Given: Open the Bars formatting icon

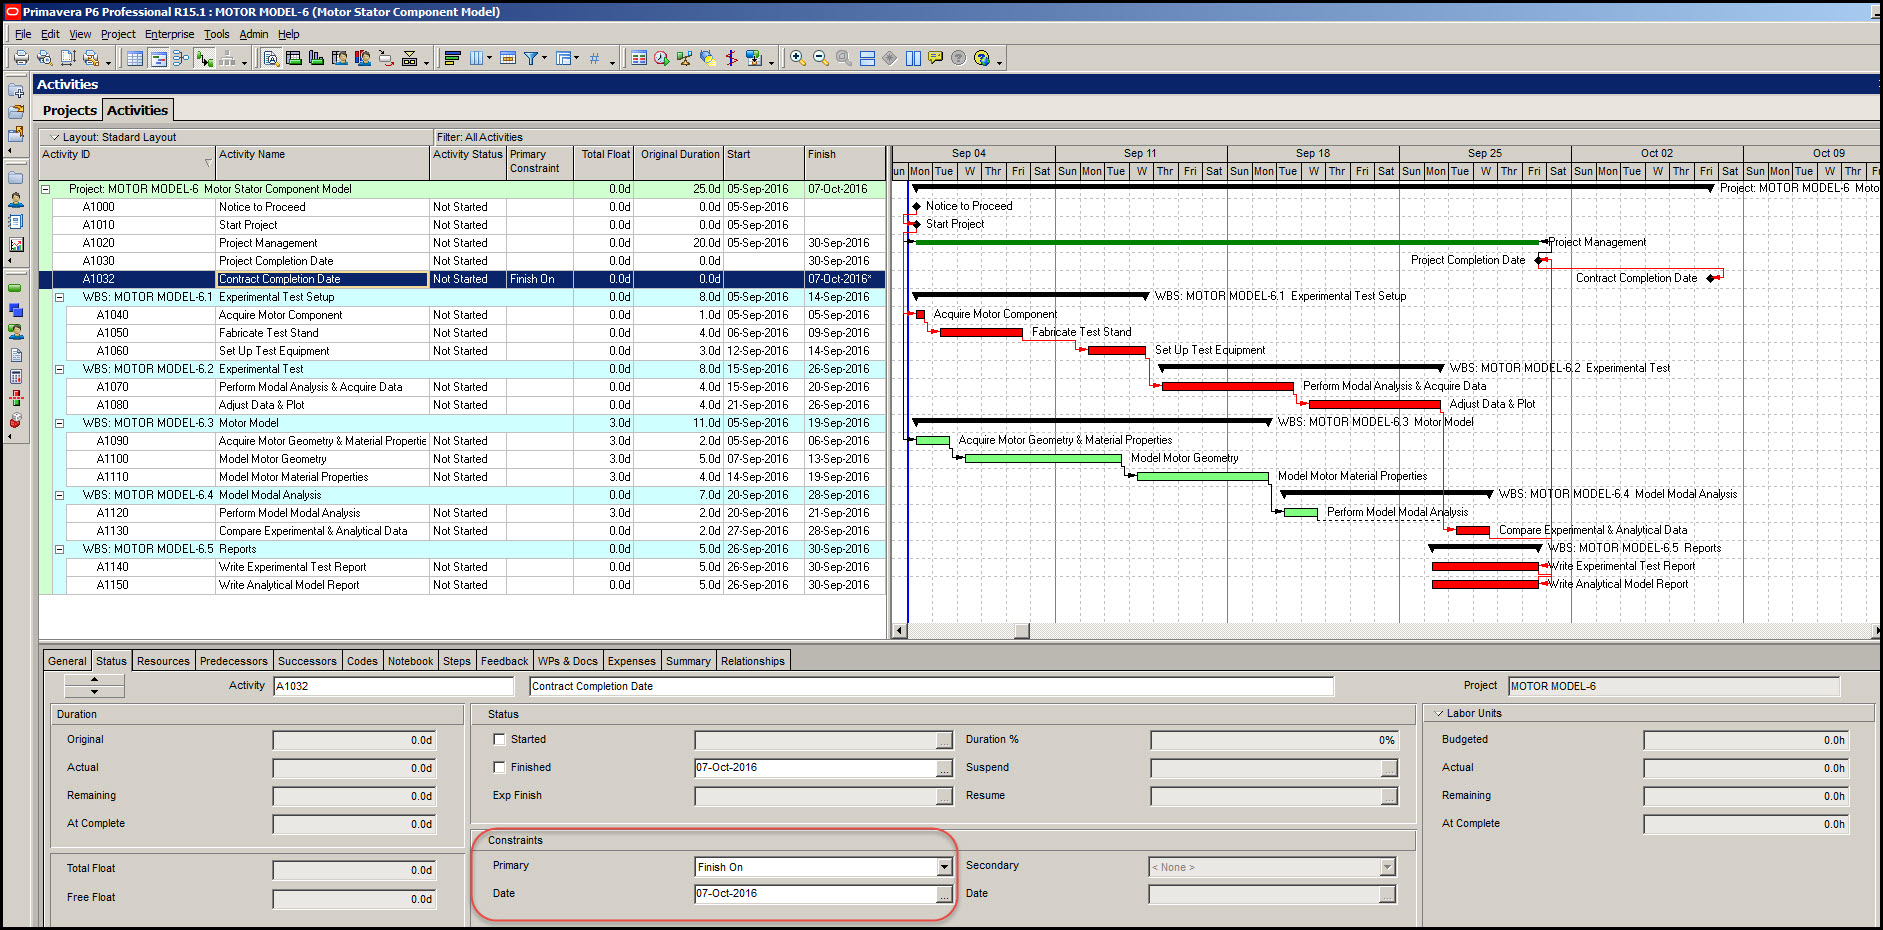Looking at the screenshot, I should pos(452,58).
